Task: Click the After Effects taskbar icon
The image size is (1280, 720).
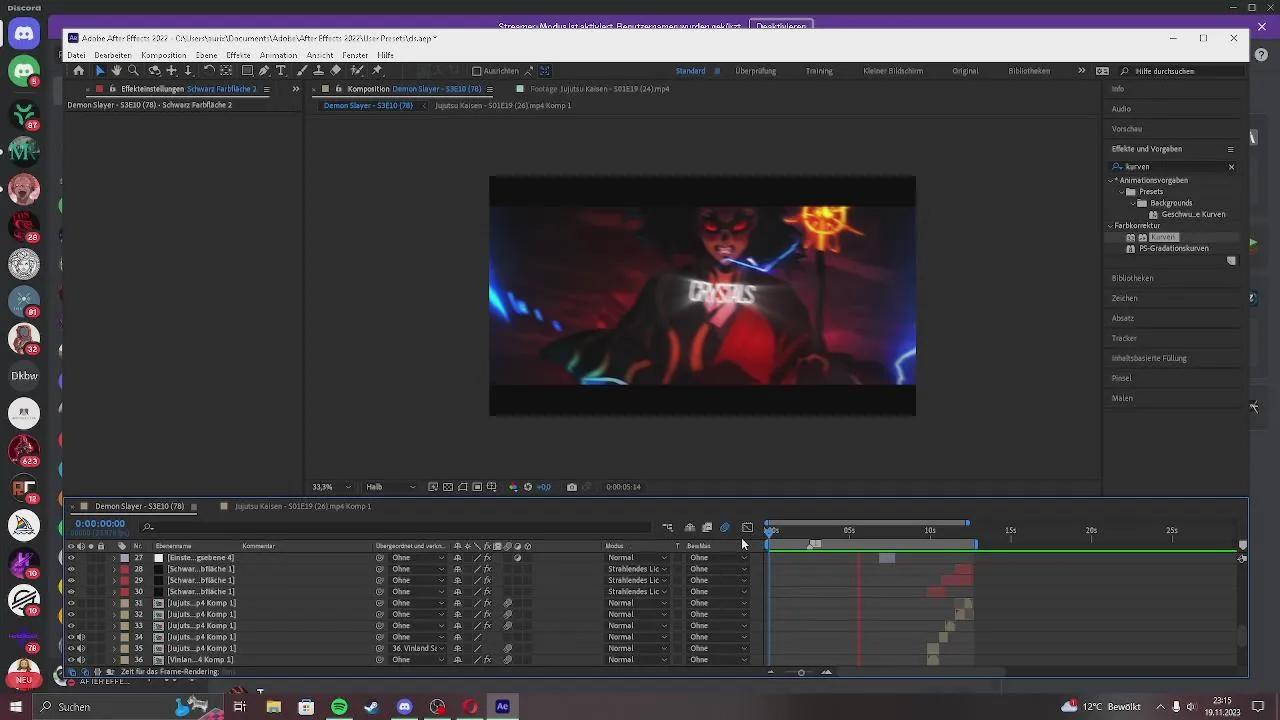Action: pos(502,707)
